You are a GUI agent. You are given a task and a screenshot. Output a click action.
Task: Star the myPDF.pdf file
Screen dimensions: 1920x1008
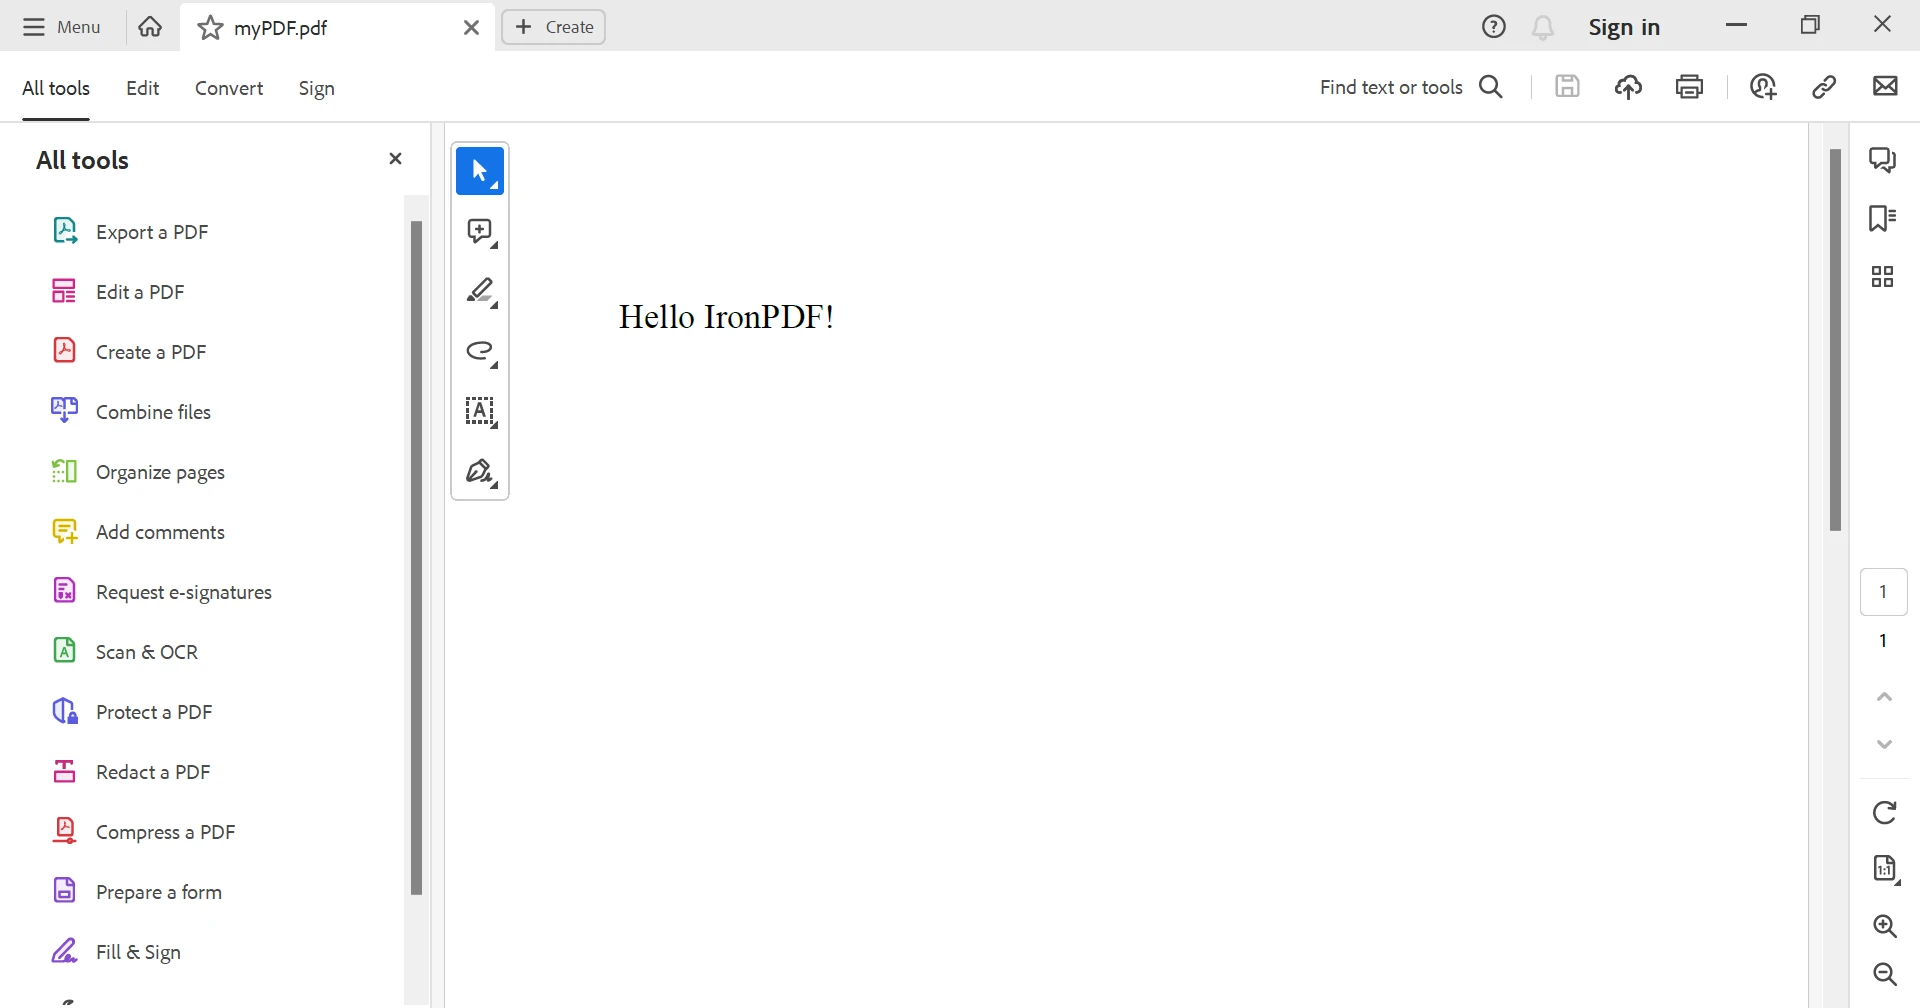pos(210,28)
